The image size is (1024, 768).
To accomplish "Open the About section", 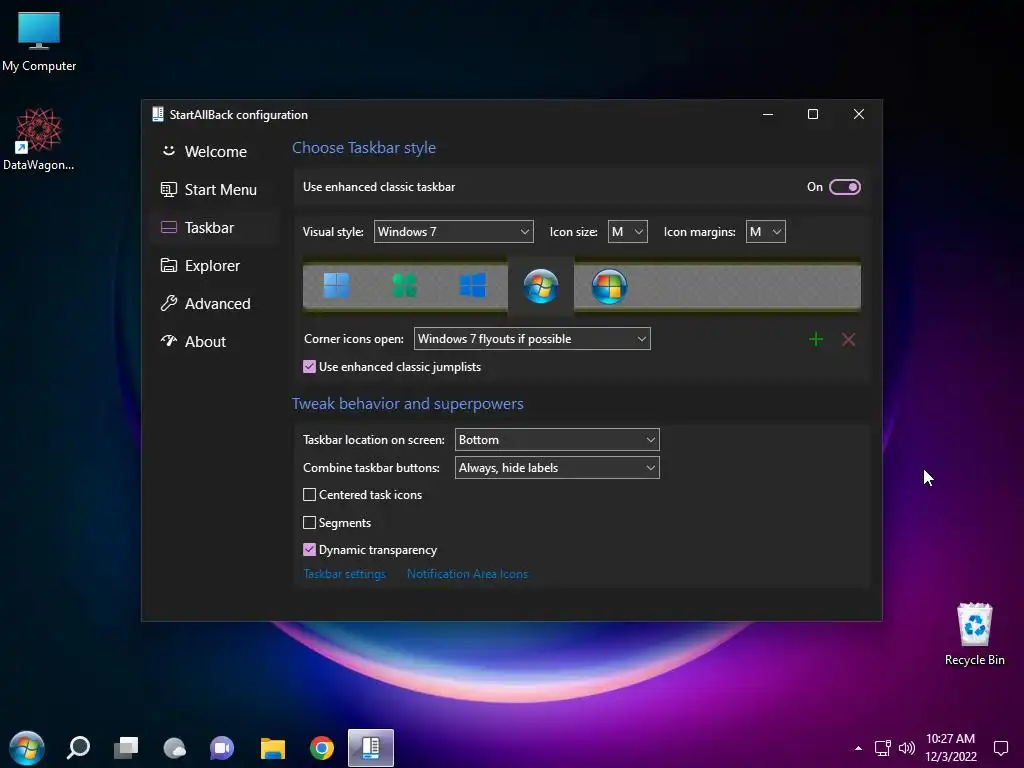I will (215, 341).
